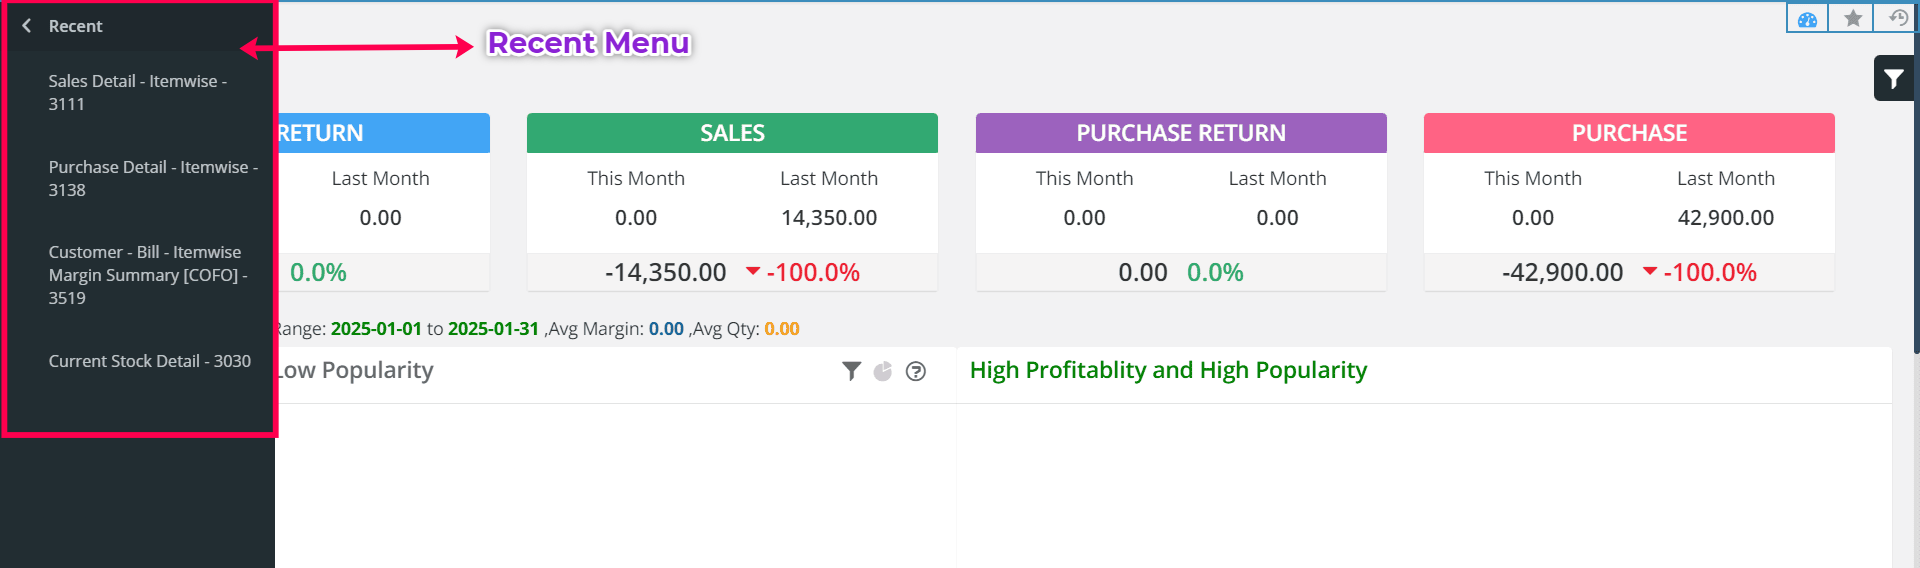The image size is (1920, 568).
Task: Click the pie chart icon in panel header
Action: pos(883,371)
